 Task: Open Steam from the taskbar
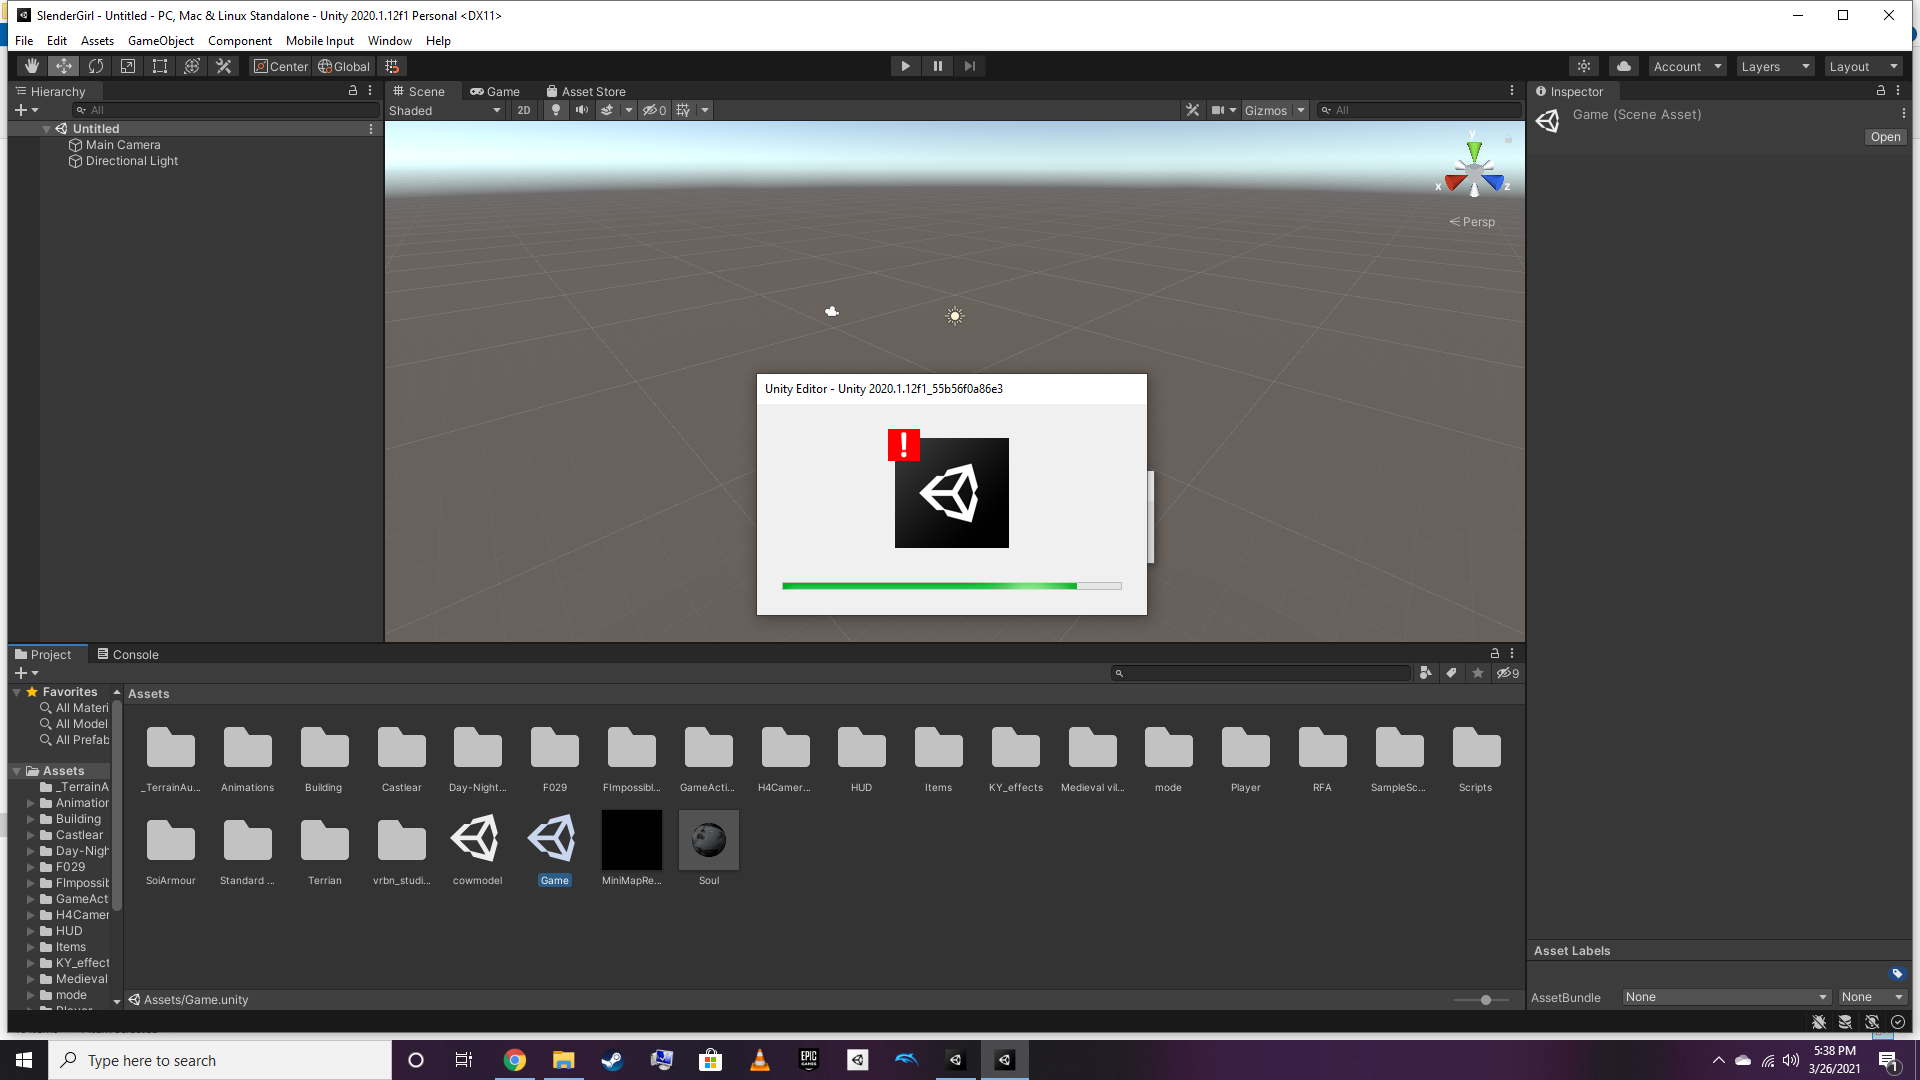coord(612,1060)
